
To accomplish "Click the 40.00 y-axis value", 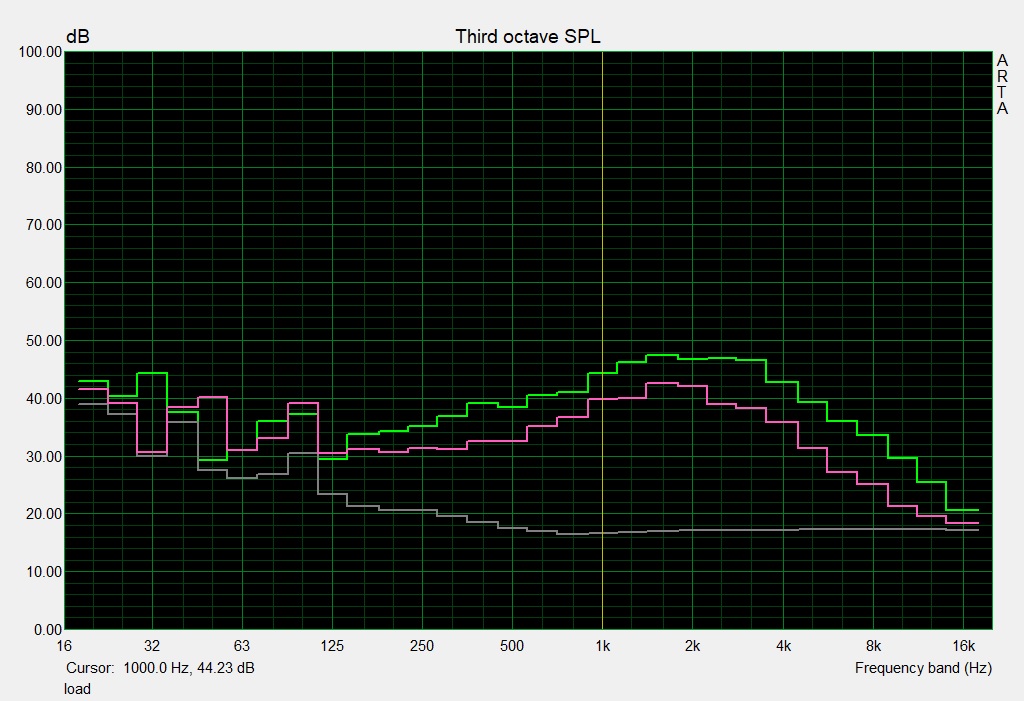I will tap(44, 399).
